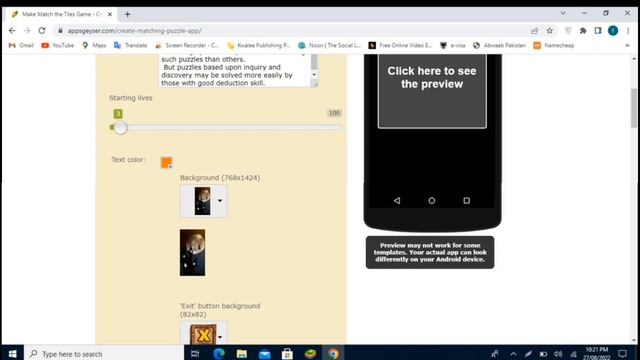The height and width of the screenshot is (360, 640).
Task: Open Chrome three-dot menu
Action: (628, 31)
